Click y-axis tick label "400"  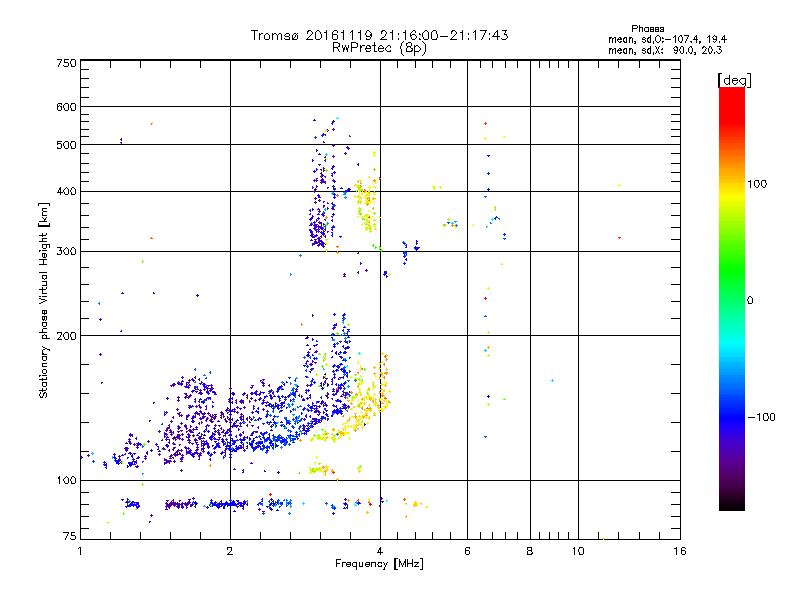(66, 192)
